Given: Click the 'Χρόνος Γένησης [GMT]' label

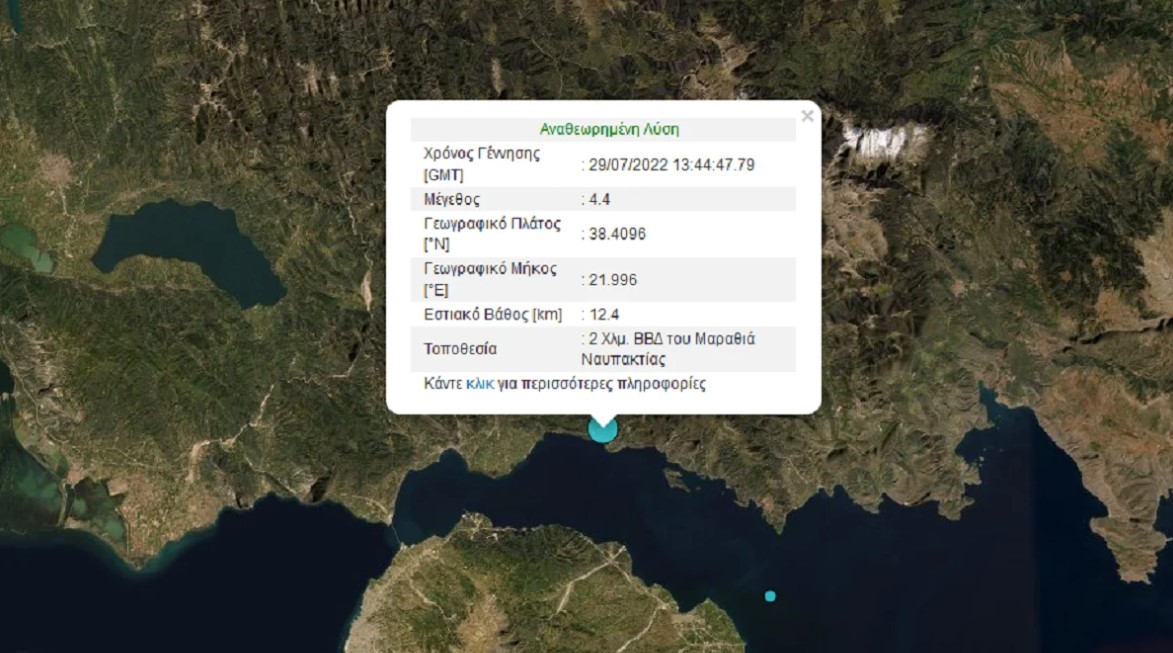Looking at the screenshot, I should (482, 164).
